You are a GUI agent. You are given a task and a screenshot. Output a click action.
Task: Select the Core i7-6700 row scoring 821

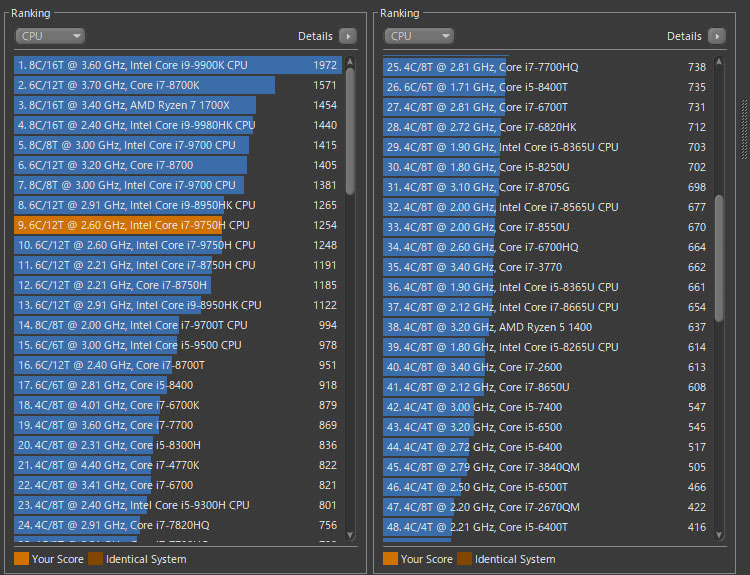coord(178,486)
